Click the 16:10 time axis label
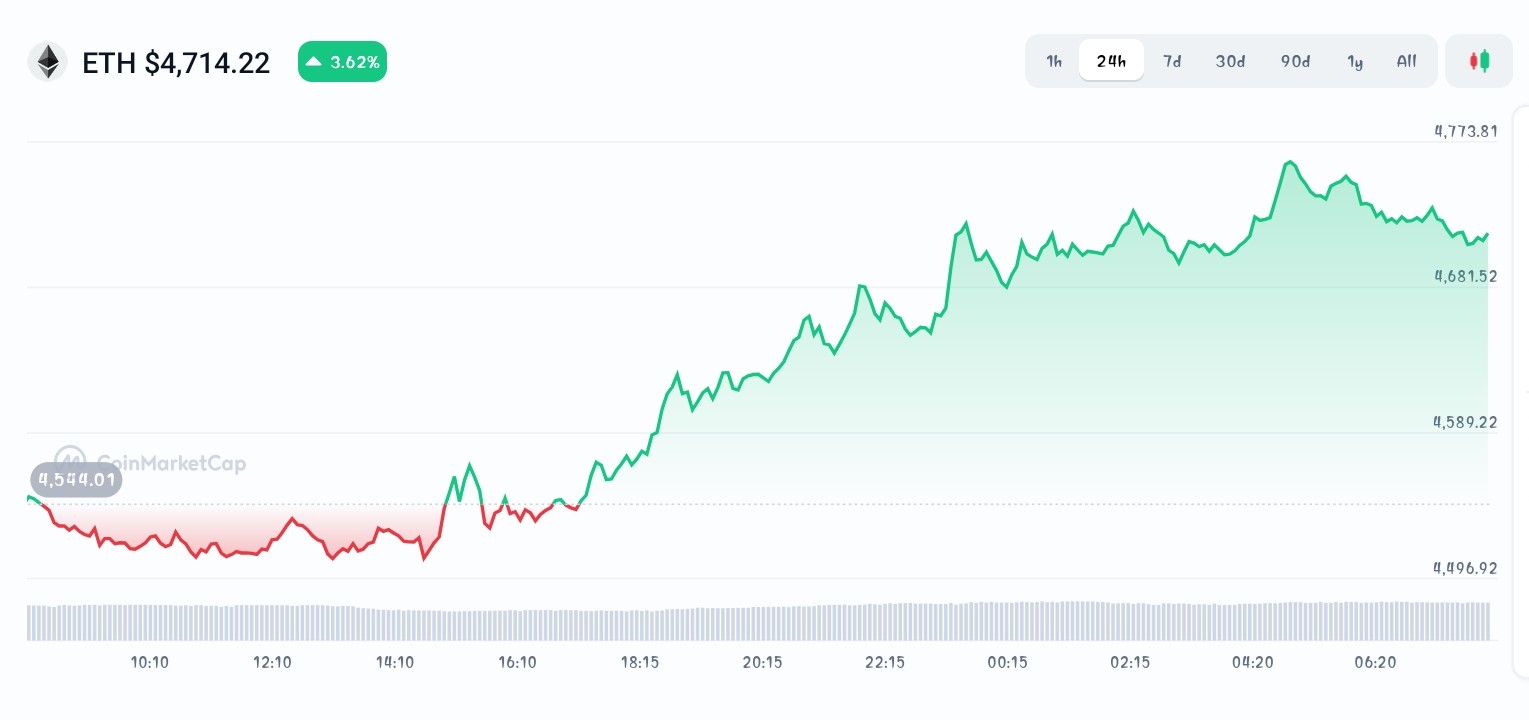Viewport: 1529px width, 720px height. tap(517, 662)
